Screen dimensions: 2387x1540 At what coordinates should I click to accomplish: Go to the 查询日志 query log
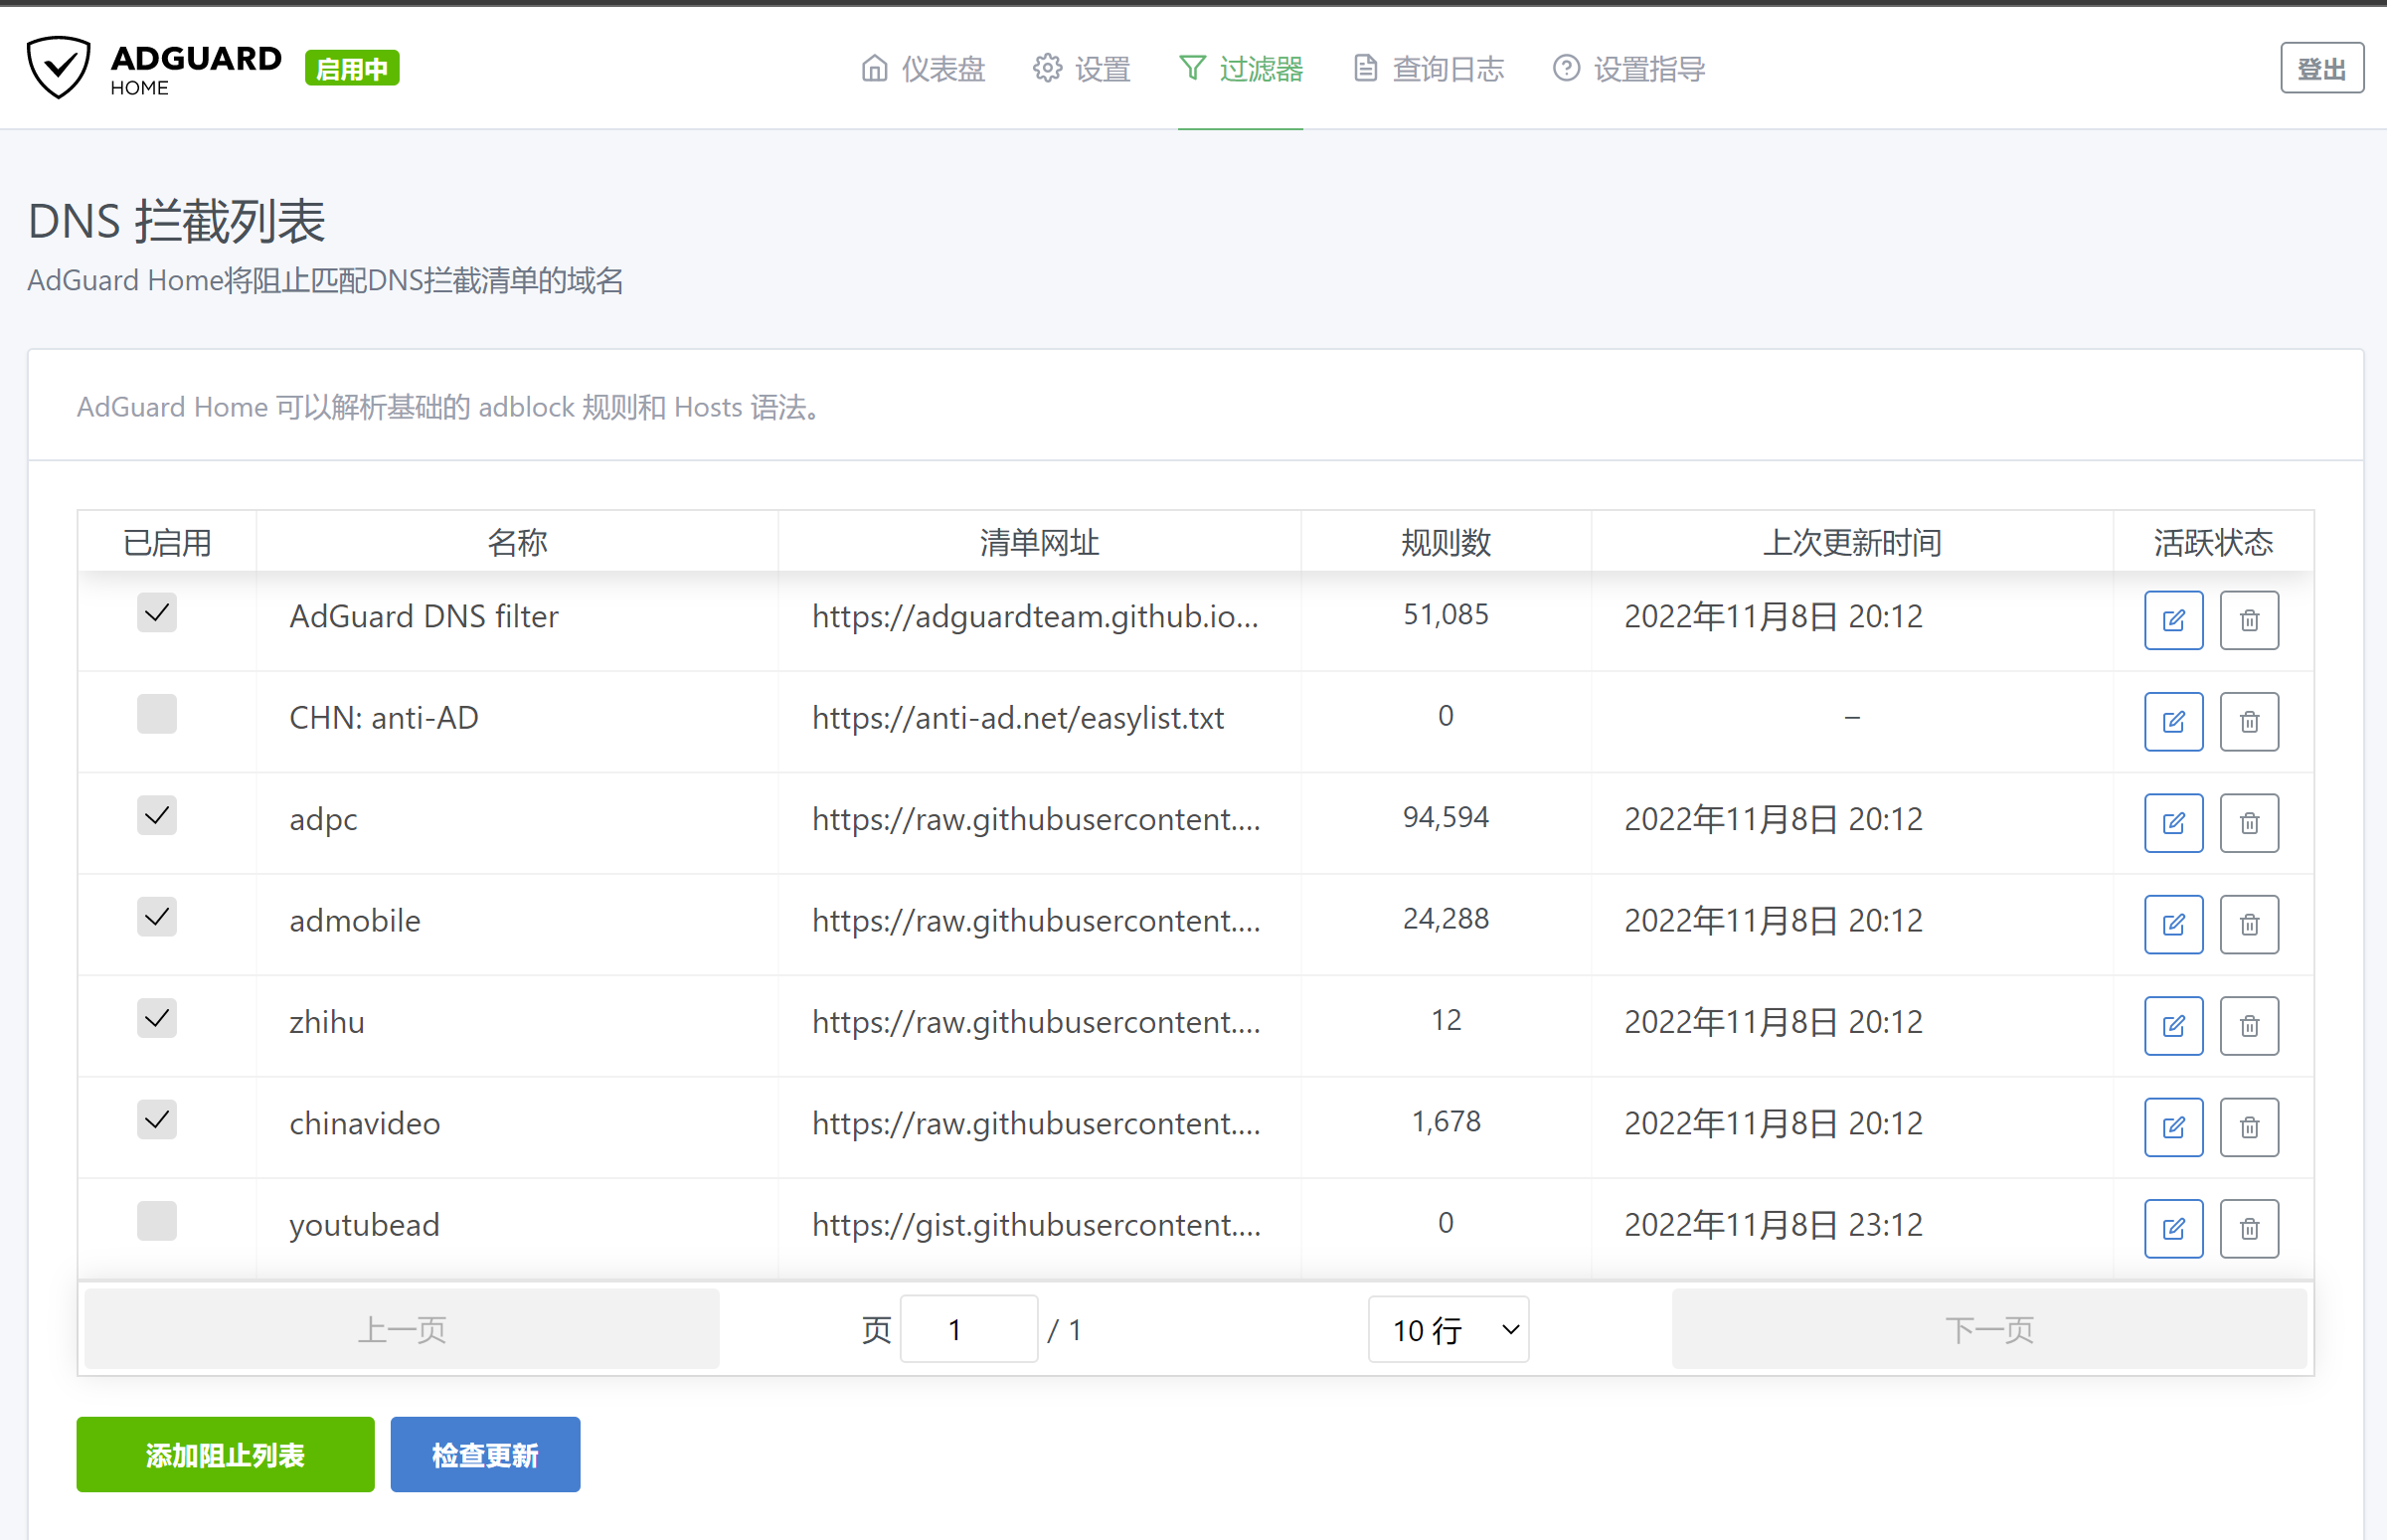pyautogui.click(x=1428, y=68)
